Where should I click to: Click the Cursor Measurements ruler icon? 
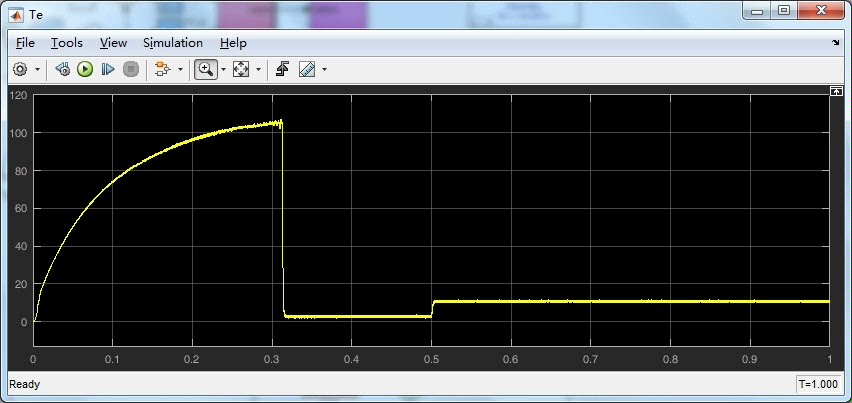pyautogui.click(x=307, y=70)
